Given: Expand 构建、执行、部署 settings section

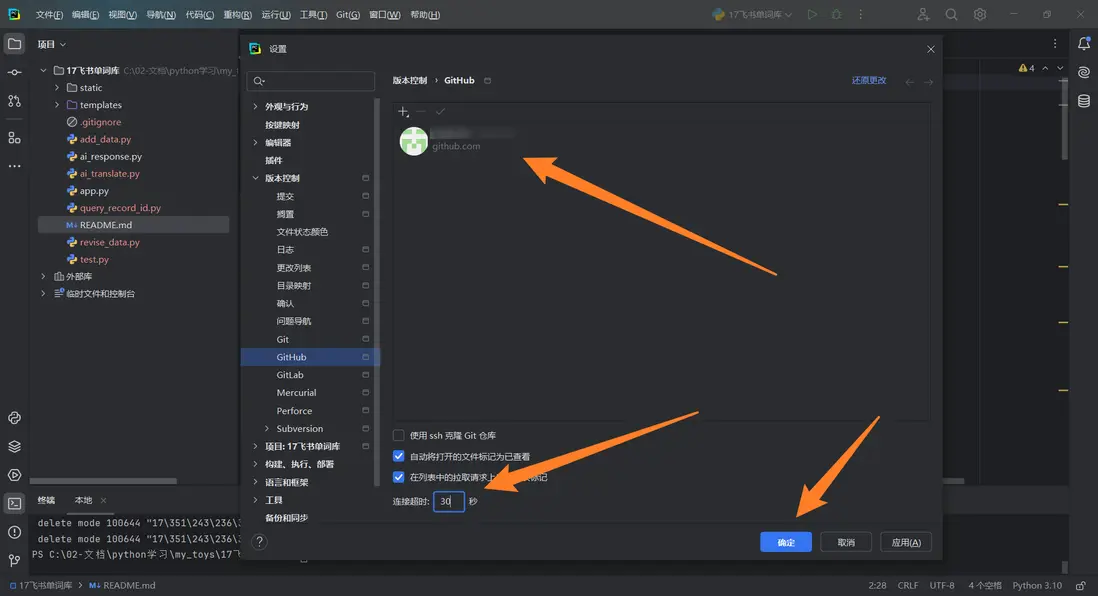Looking at the screenshot, I should 255,464.
